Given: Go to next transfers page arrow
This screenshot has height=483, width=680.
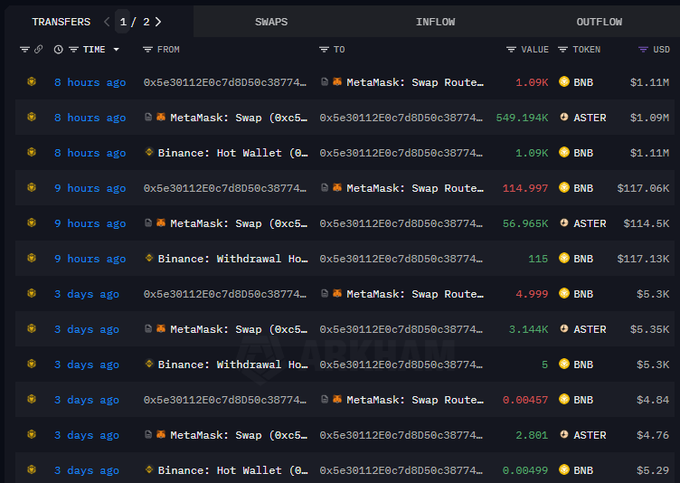Looking at the screenshot, I should [158, 22].
